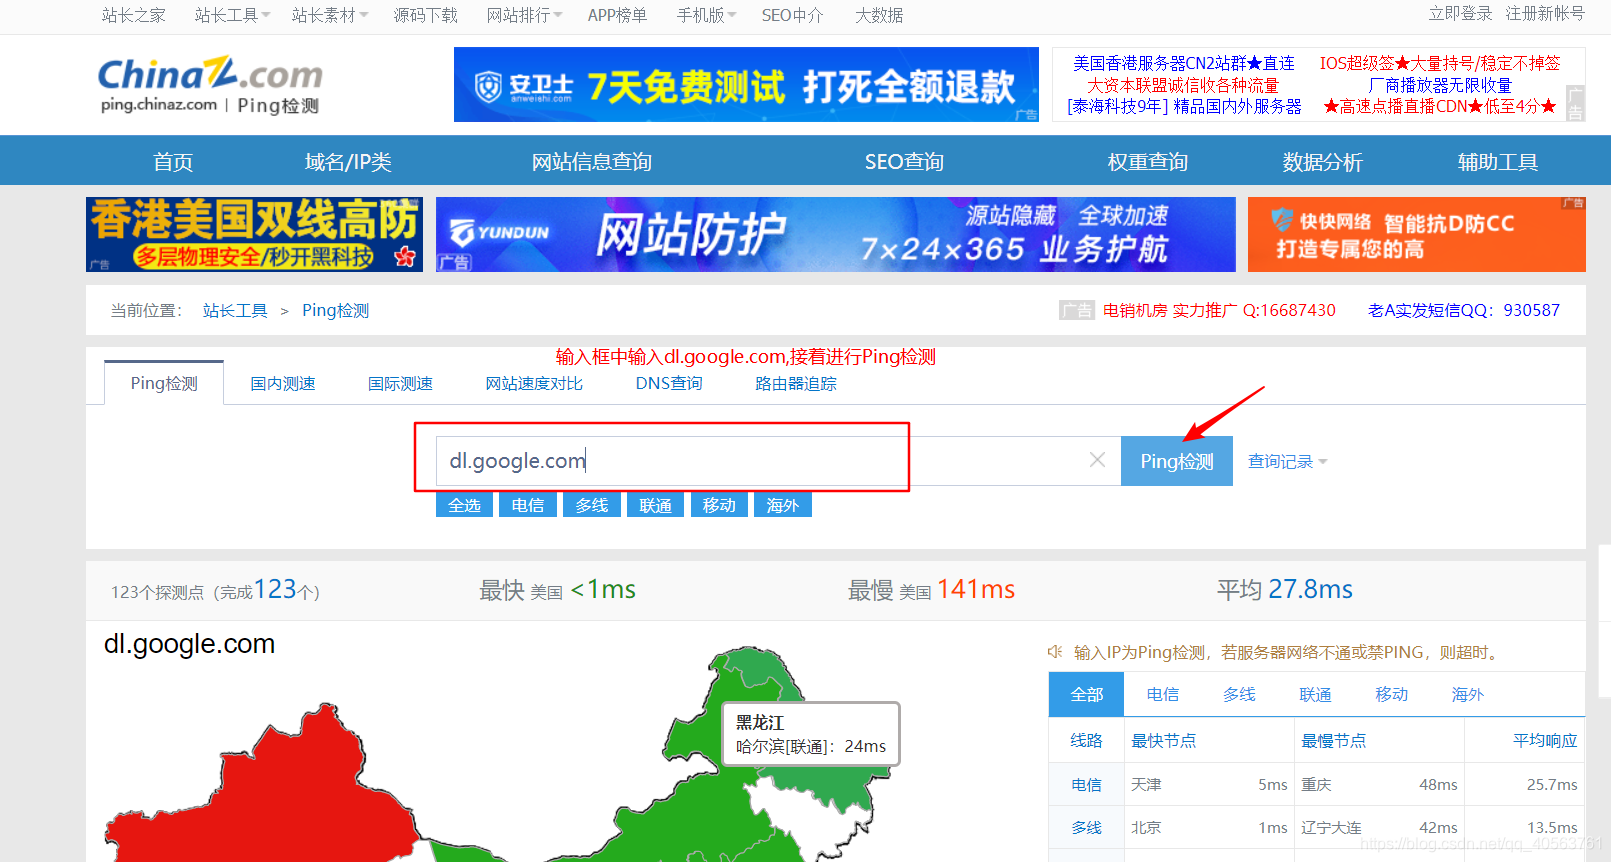The width and height of the screenshot is (1611, 862).
Task: Switch to the 网站速度对比 tab
Action: [x=534, y=383]
